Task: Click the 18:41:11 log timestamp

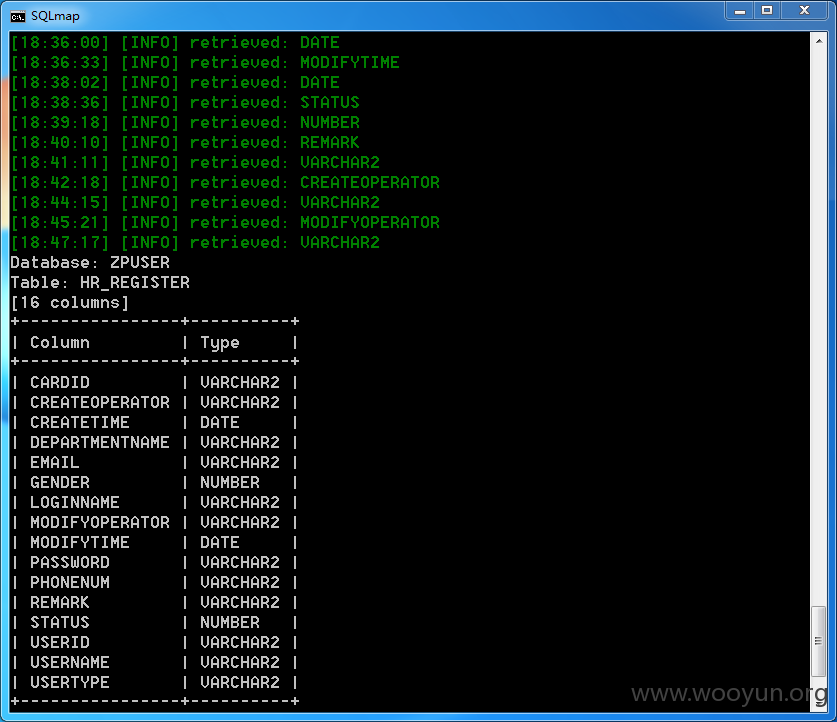Action: pos(60,163)
